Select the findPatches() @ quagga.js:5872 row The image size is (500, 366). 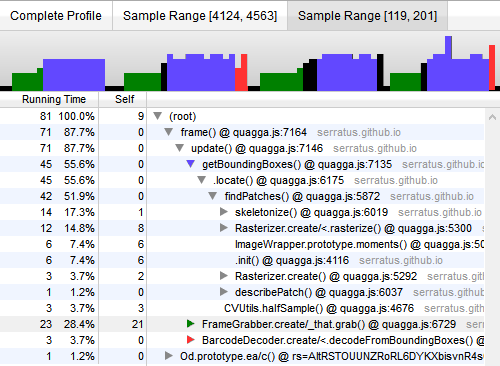(x=242, y=196)
